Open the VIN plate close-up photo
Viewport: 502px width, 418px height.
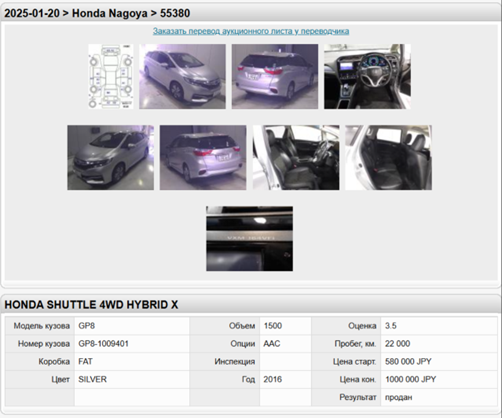(249, 239)
